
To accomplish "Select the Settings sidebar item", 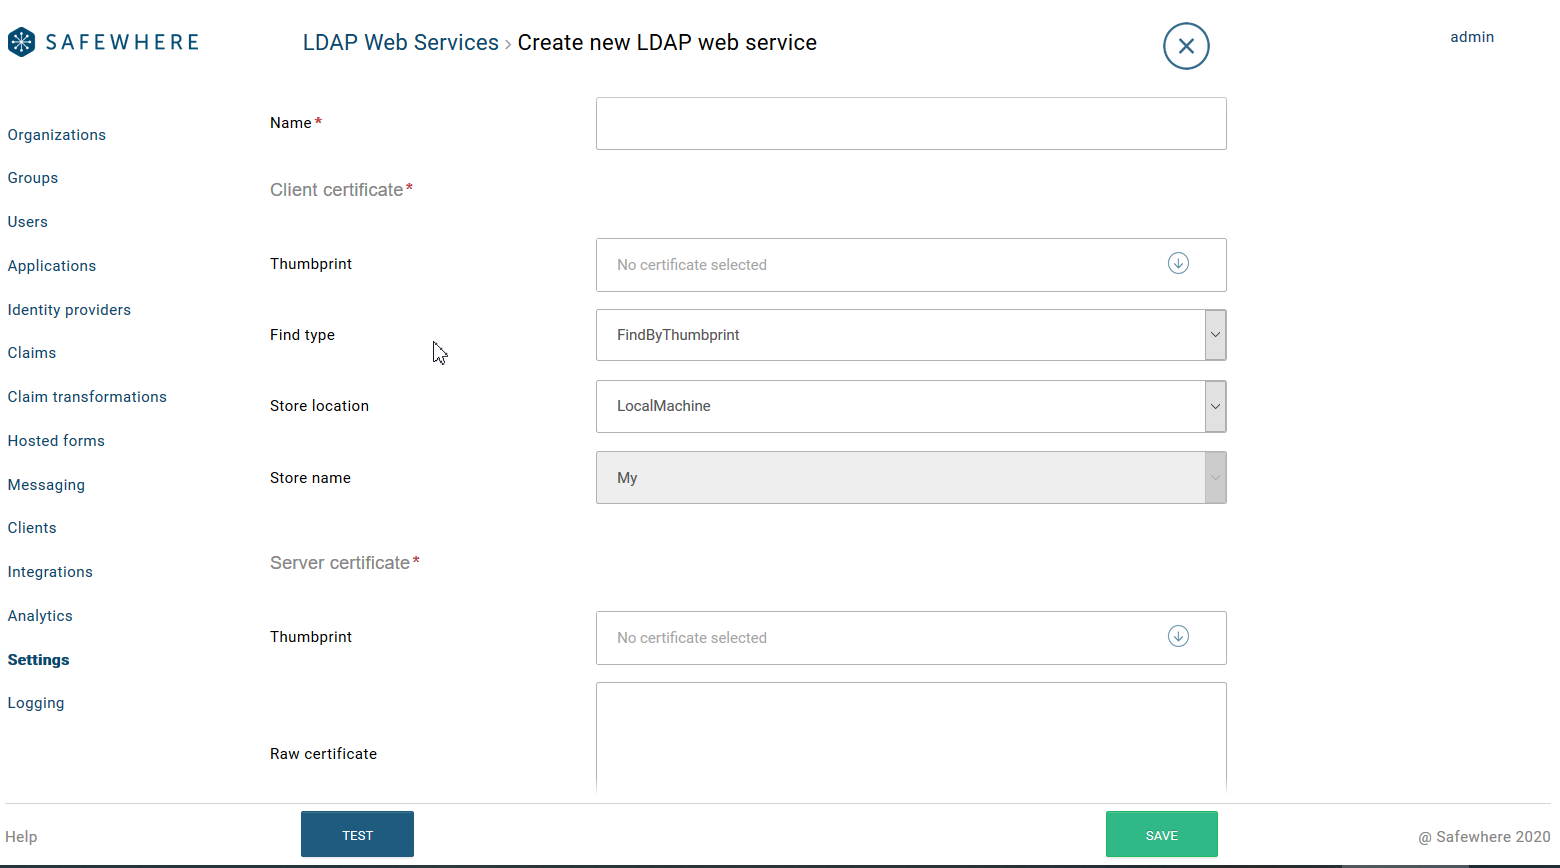I will pos(39,660).
